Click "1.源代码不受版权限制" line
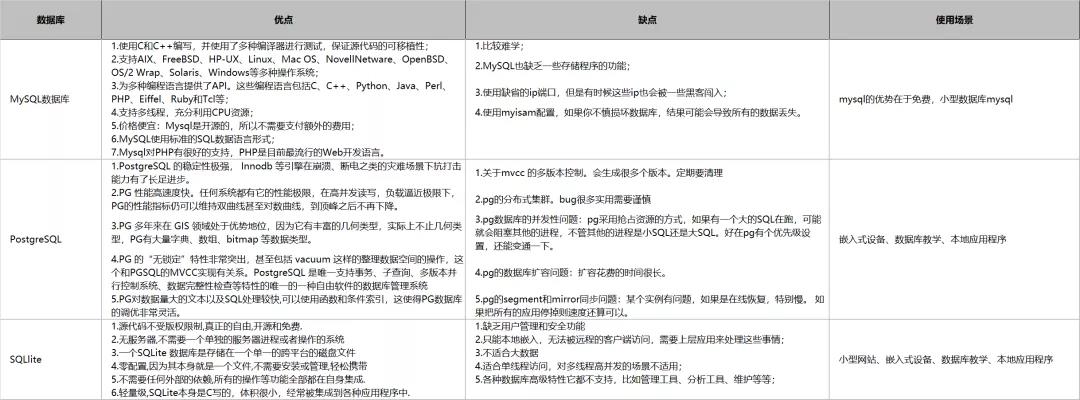Viewport: 1080px width, 400px height. [206, 326]
